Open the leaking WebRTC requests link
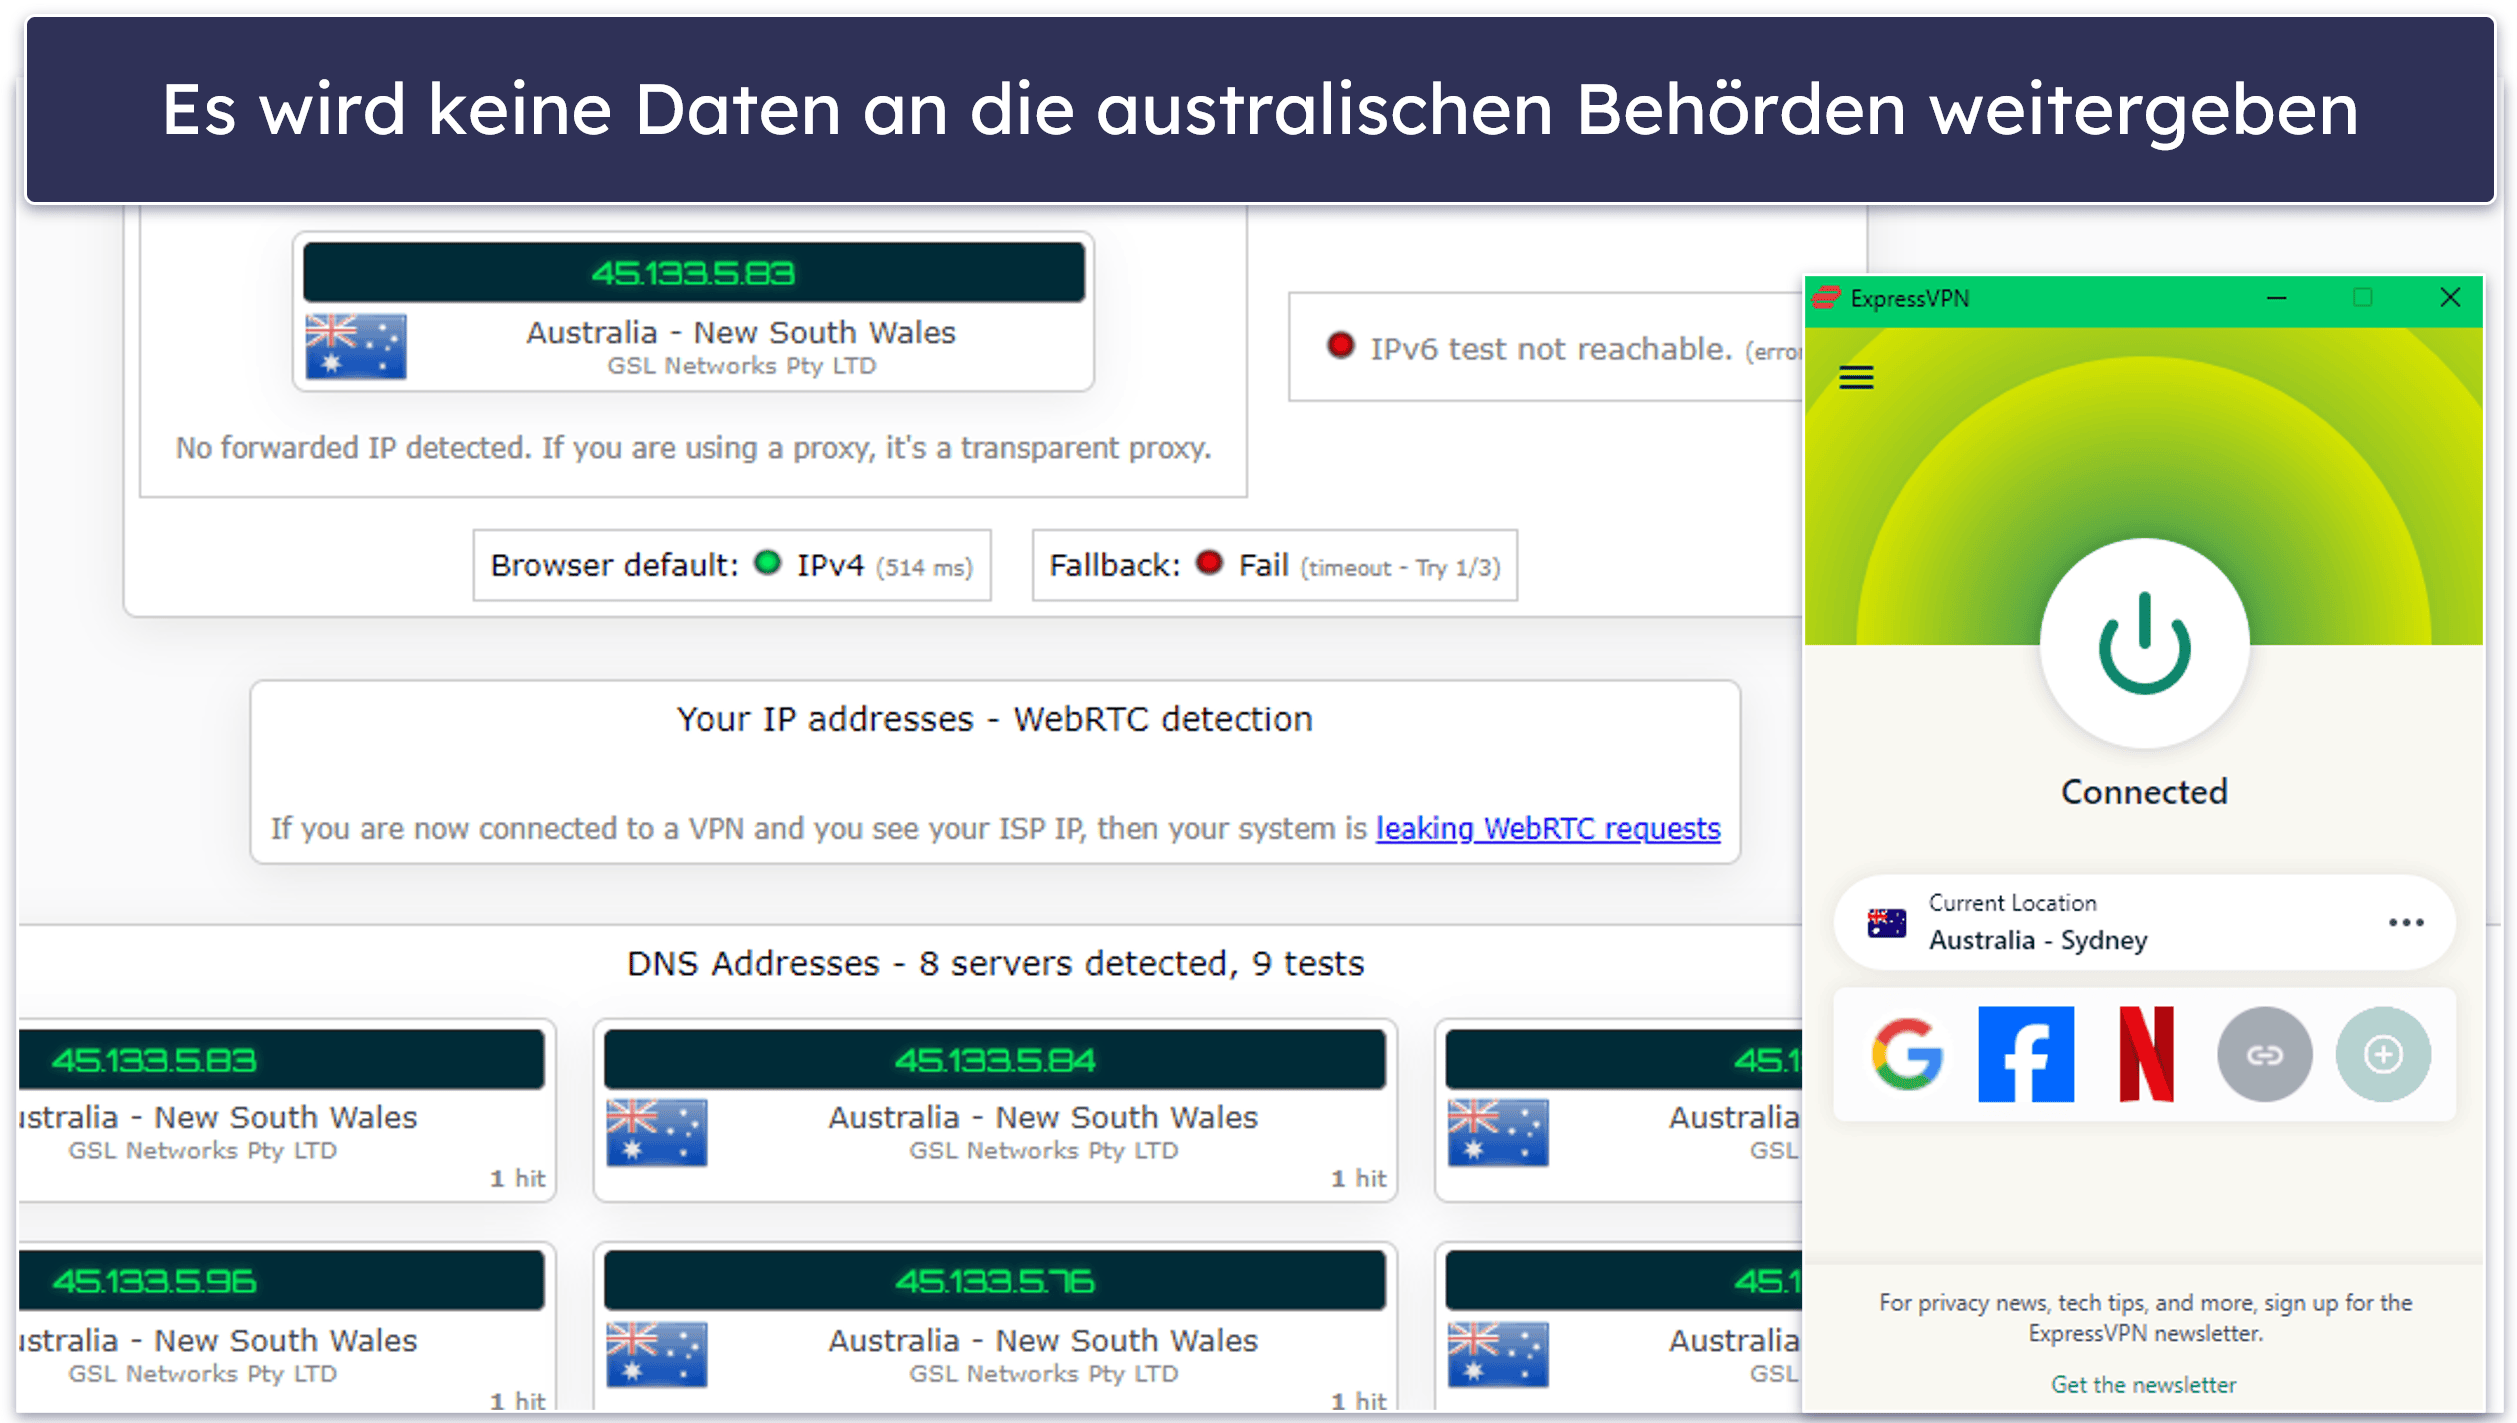 click(1547, 828)
